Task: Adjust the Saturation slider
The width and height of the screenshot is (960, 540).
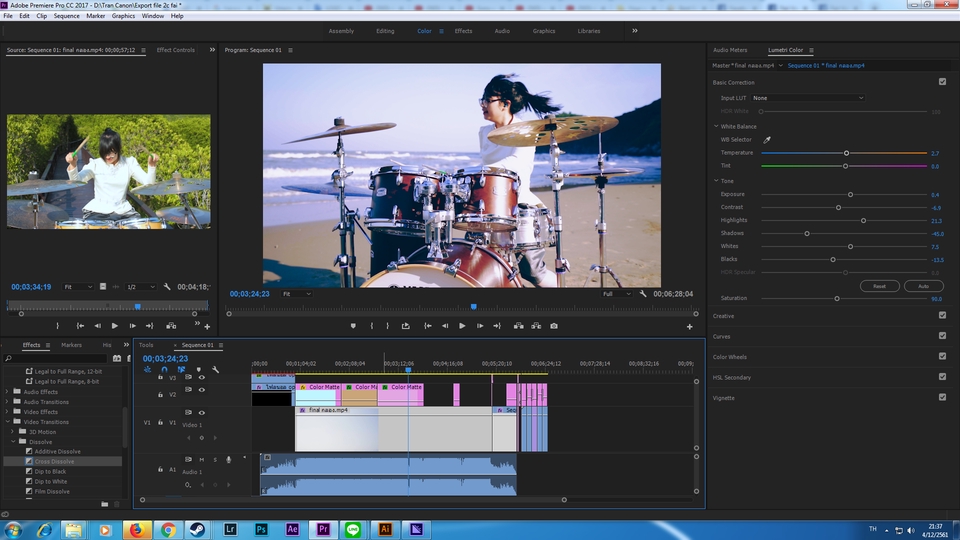Action: click(836, 299)
